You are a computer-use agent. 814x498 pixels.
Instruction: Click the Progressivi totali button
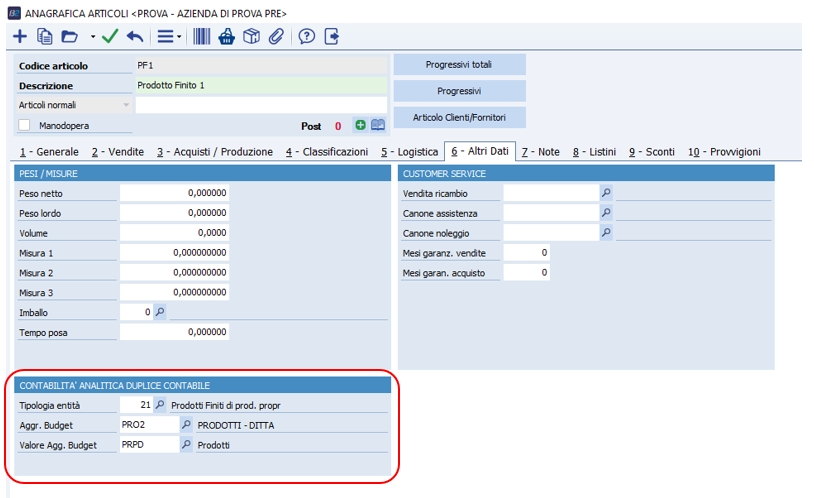coord(459,65)
